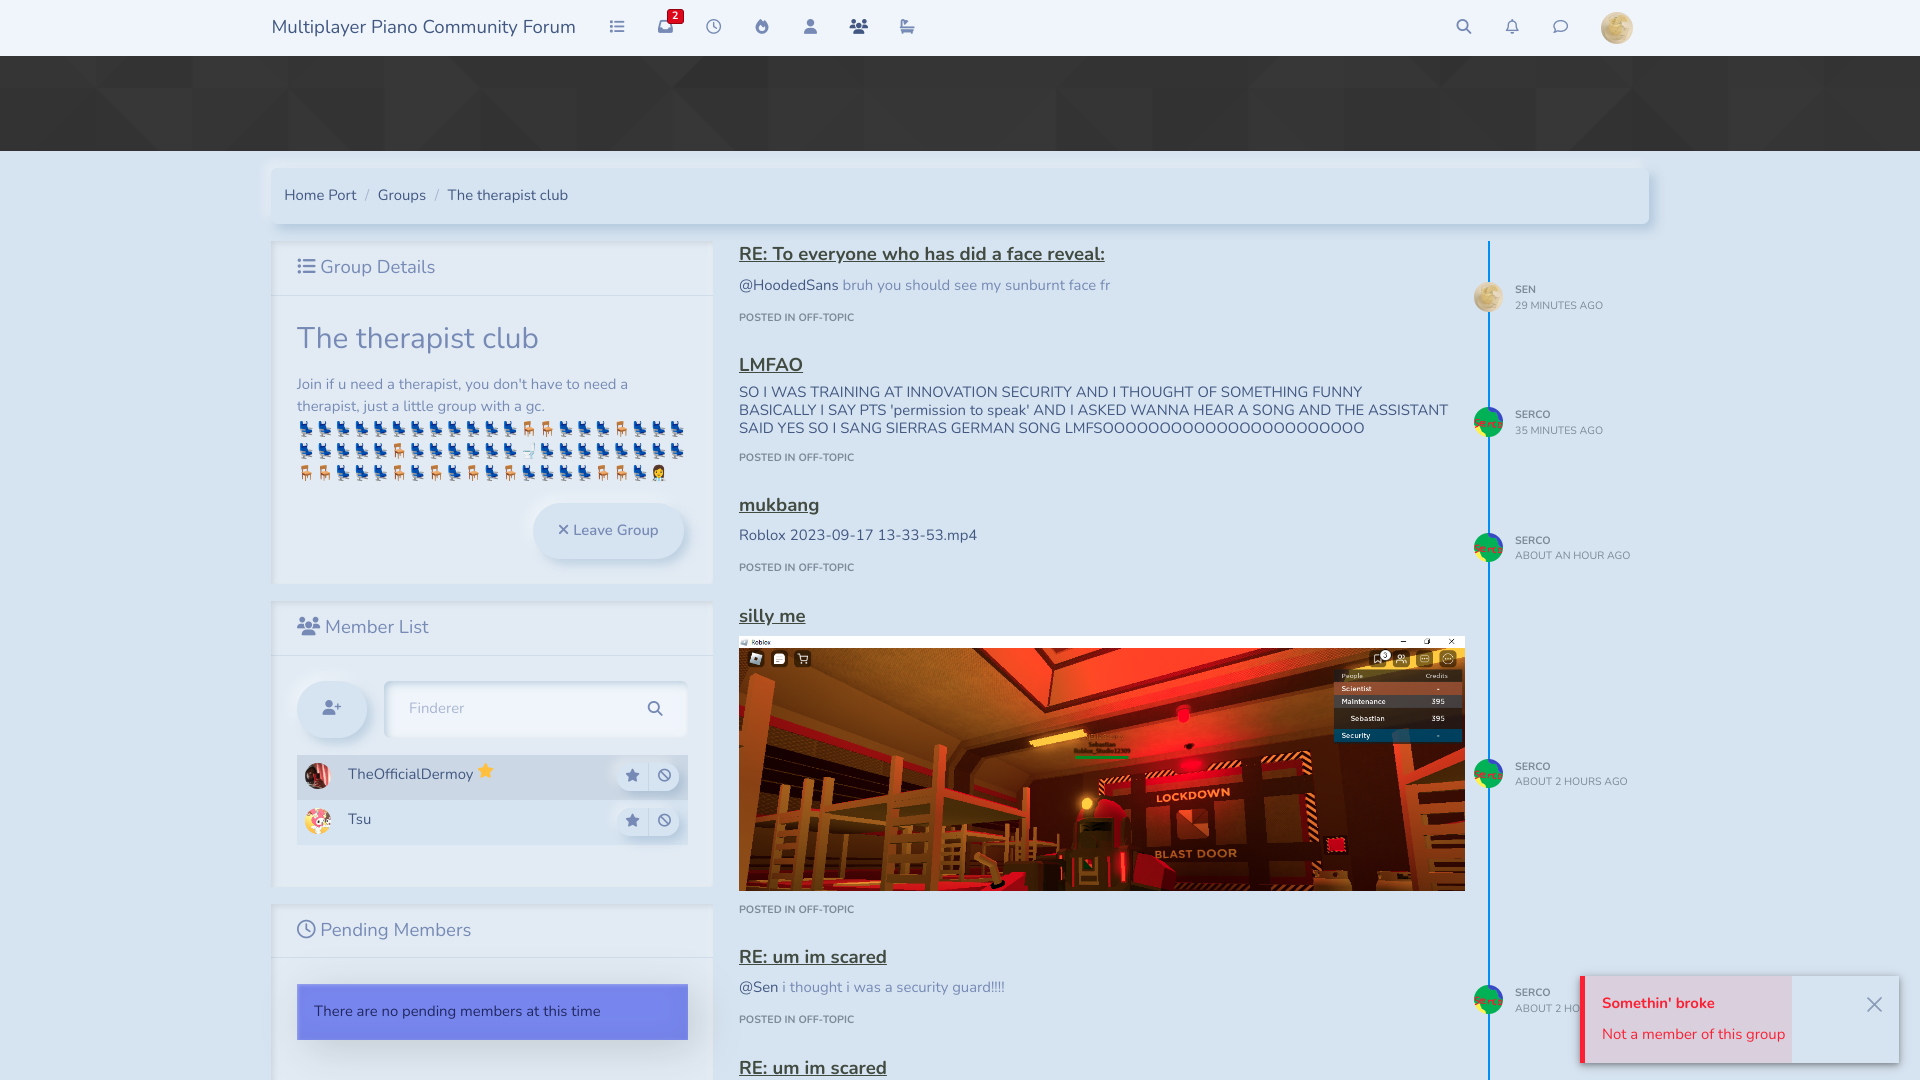The image size is (1920, 1080).
Task: Click the Pending Members heading
Action: pos(384,930)
